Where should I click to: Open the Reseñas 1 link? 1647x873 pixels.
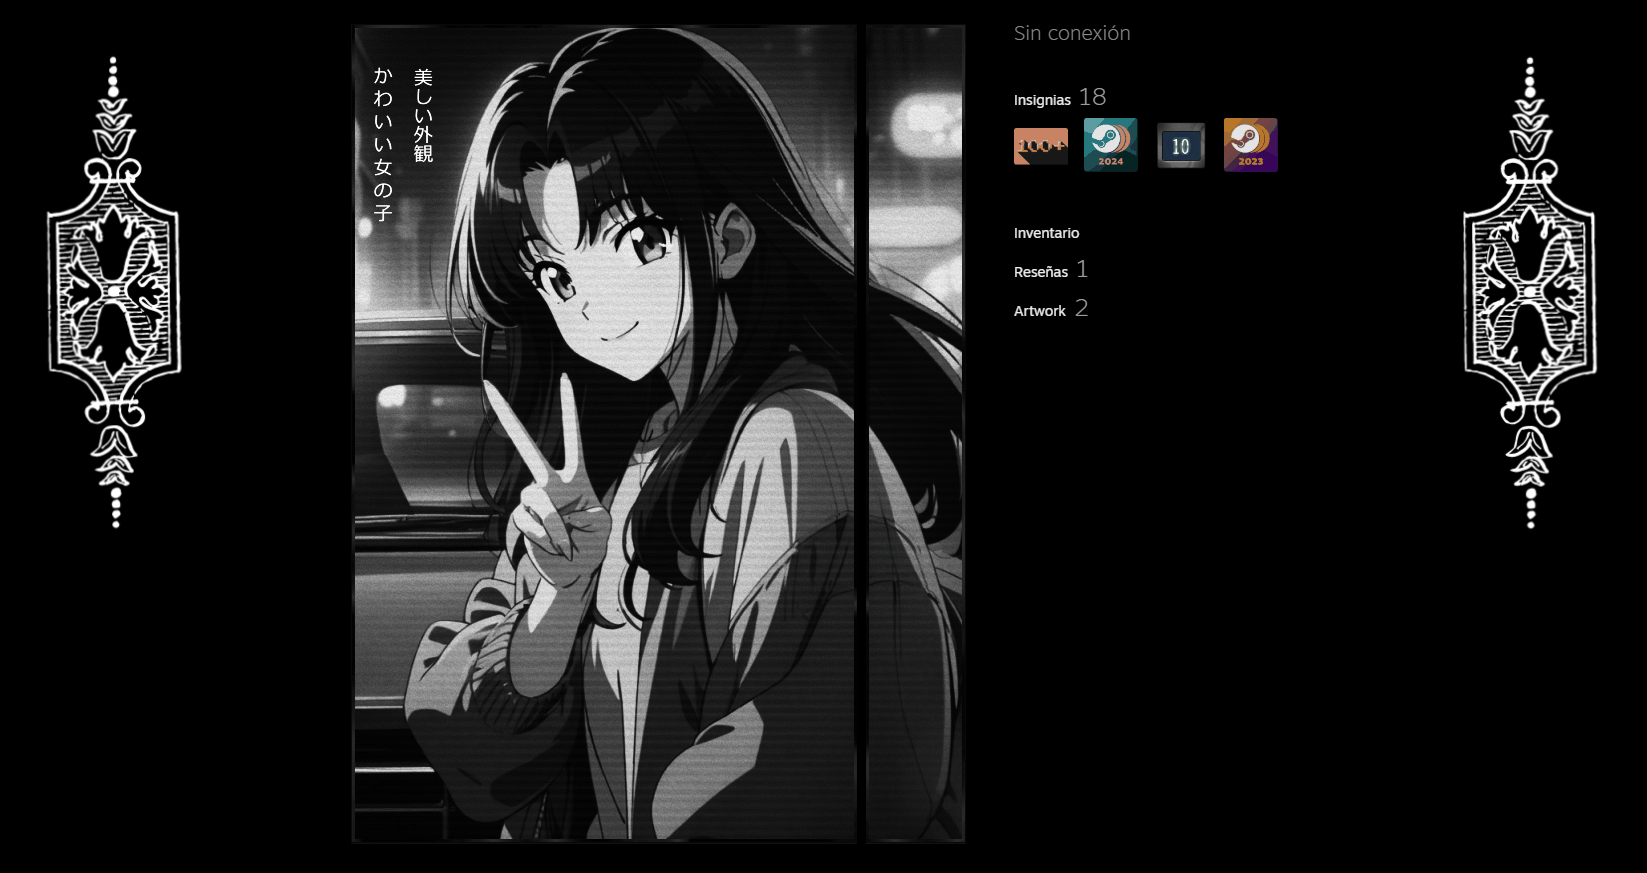1050,270
